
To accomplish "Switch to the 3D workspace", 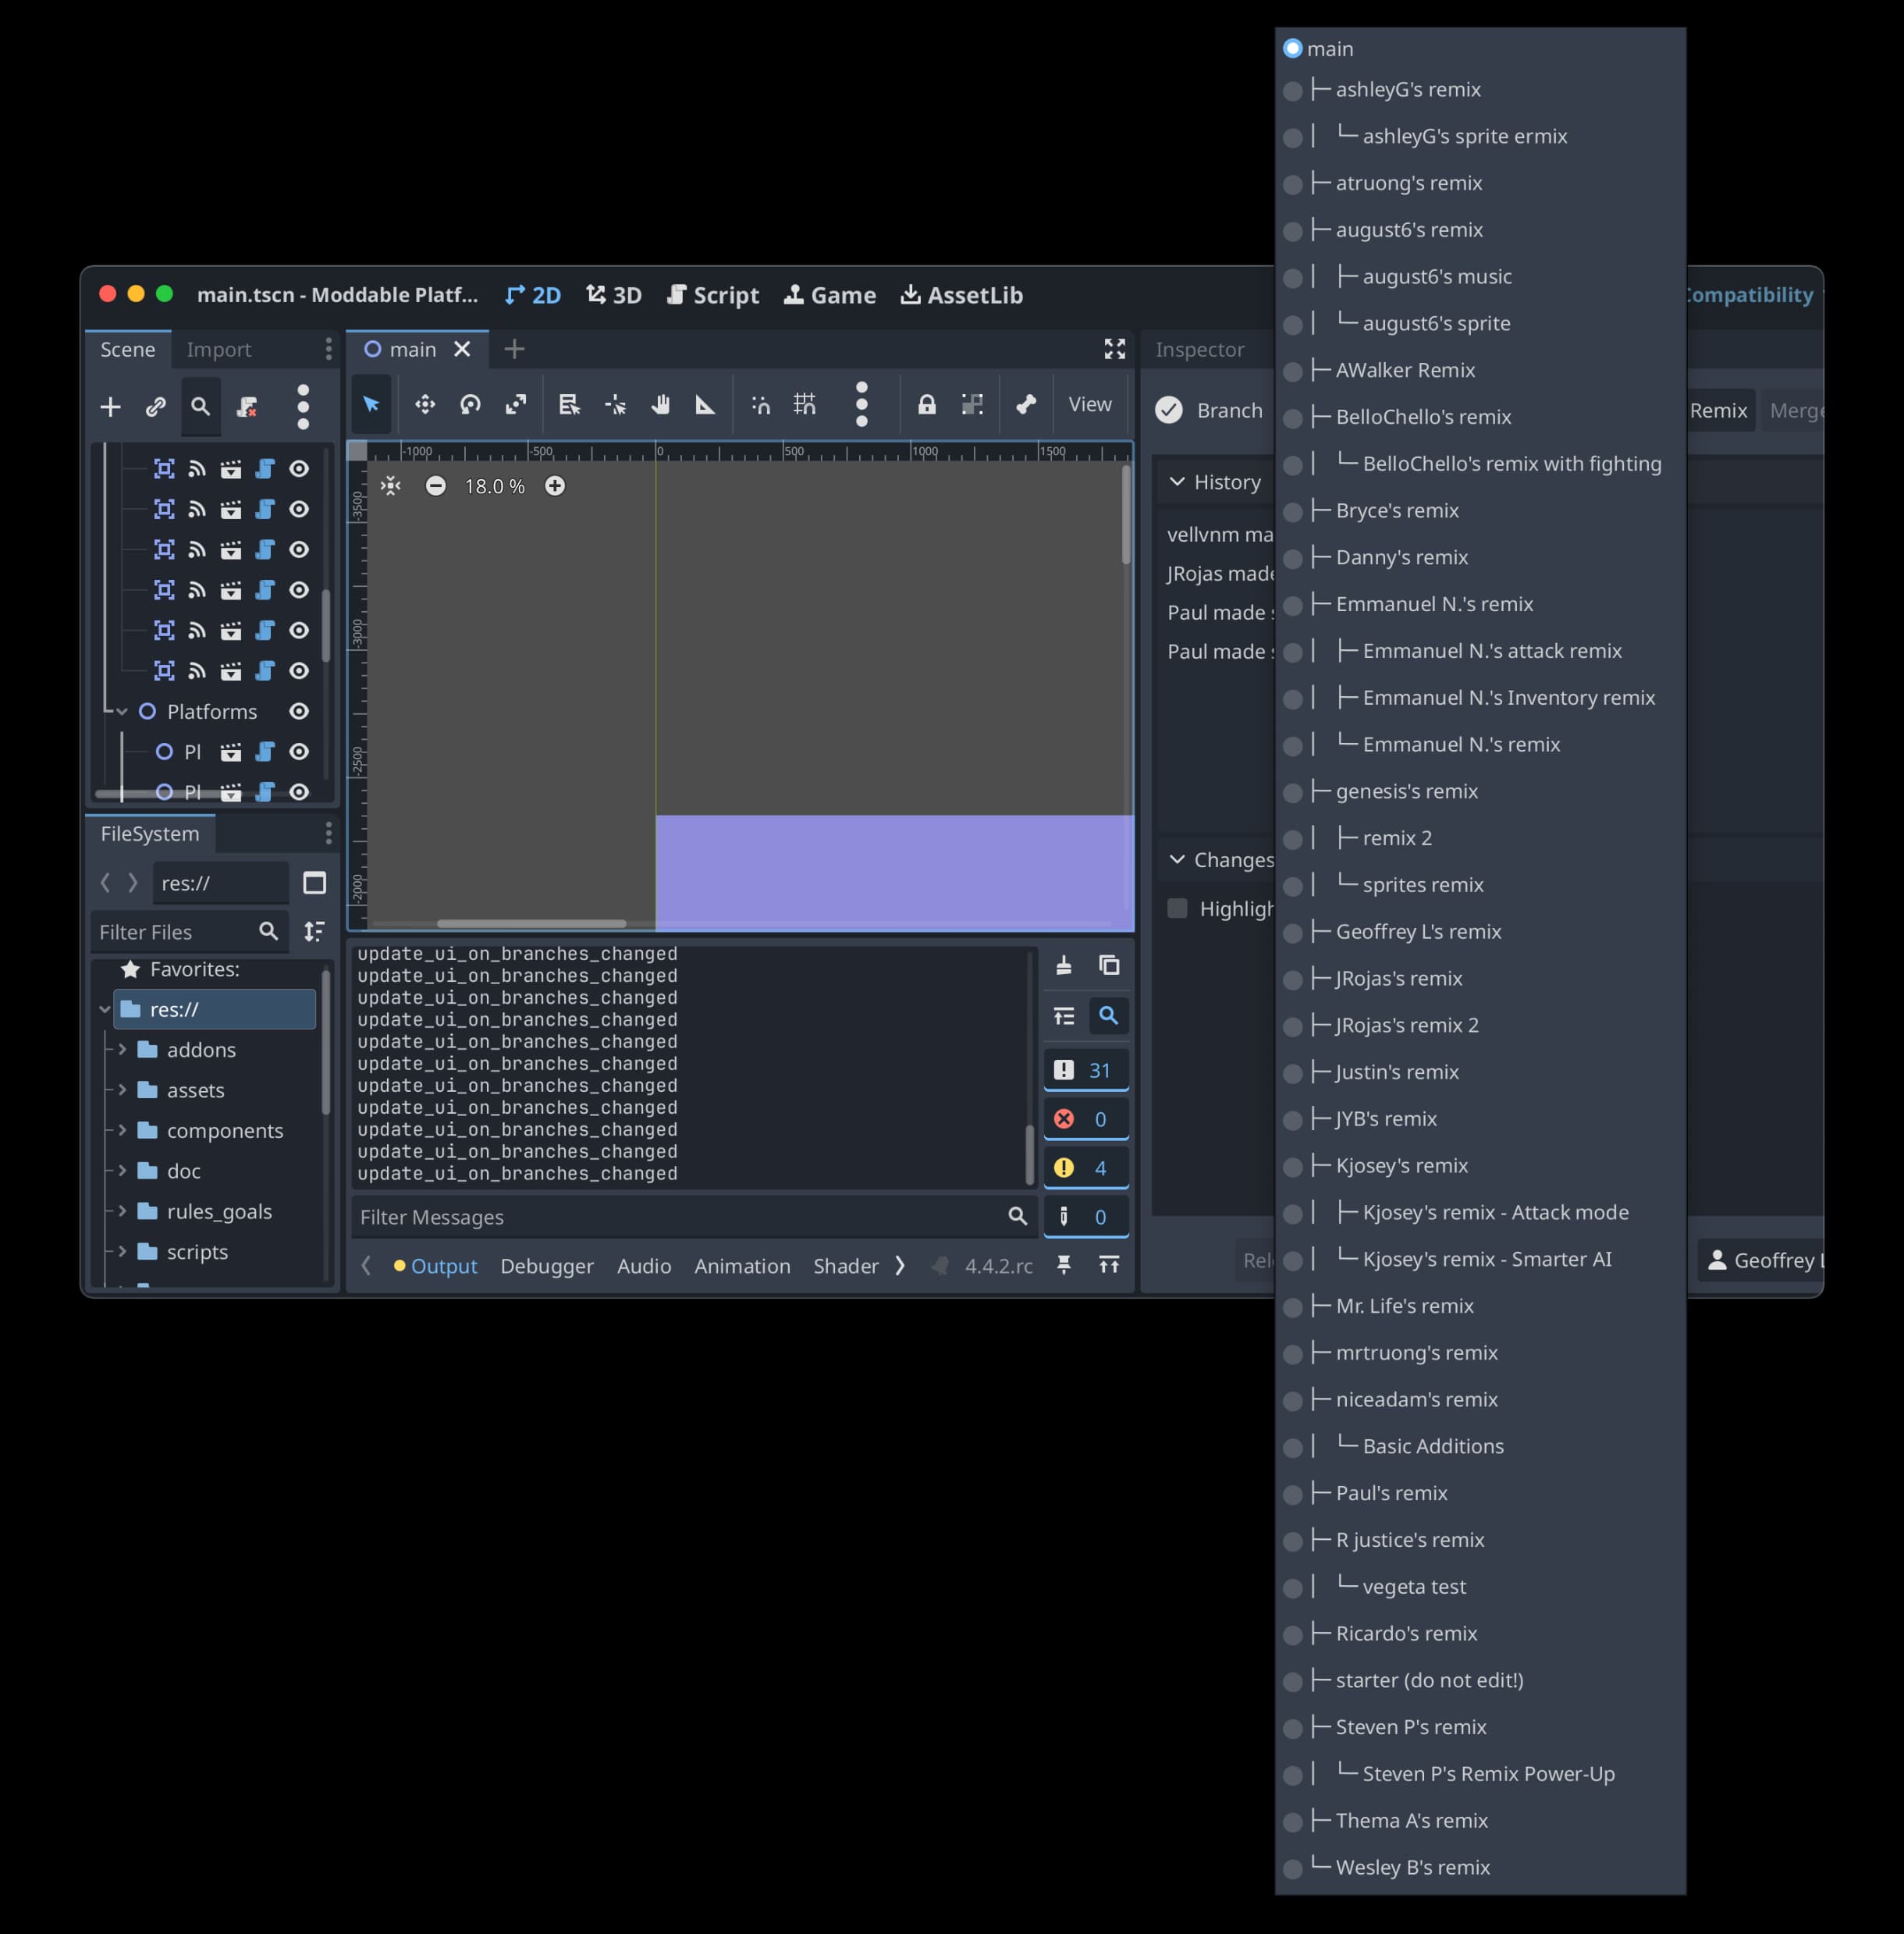I will click(614, 295).
